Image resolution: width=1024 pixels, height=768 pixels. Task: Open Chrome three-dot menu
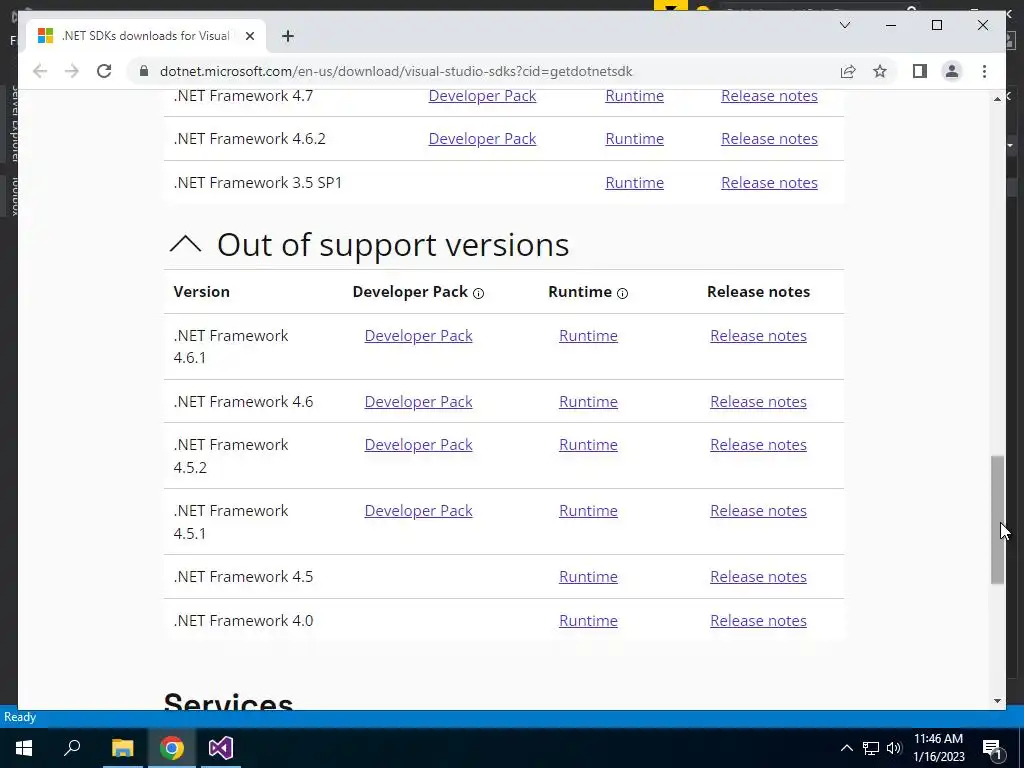click(x=984, y=71)
